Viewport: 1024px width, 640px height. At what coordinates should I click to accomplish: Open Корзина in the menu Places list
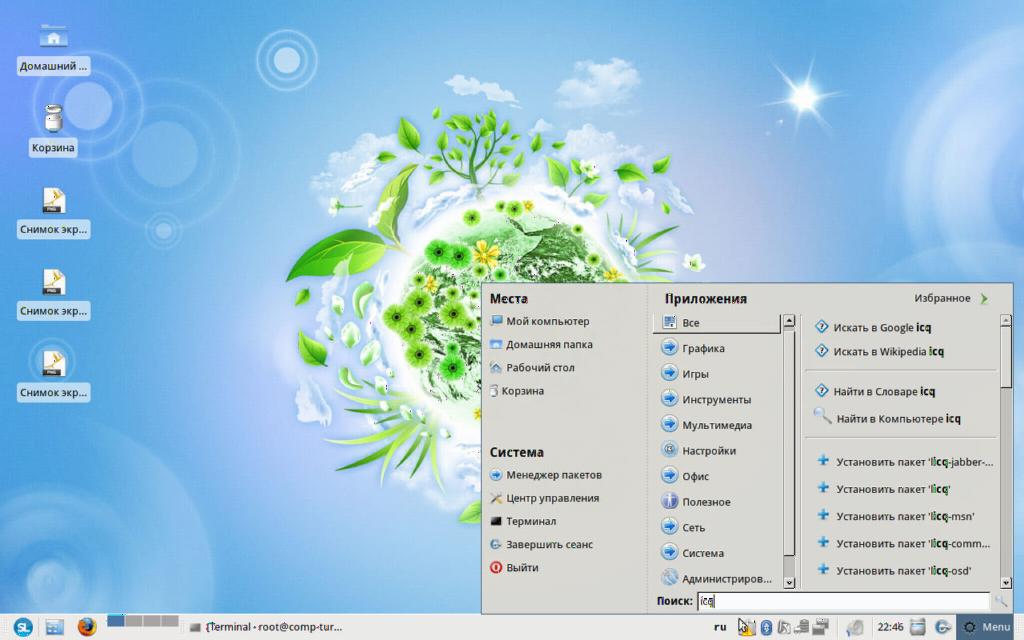[x=517, y=391]
